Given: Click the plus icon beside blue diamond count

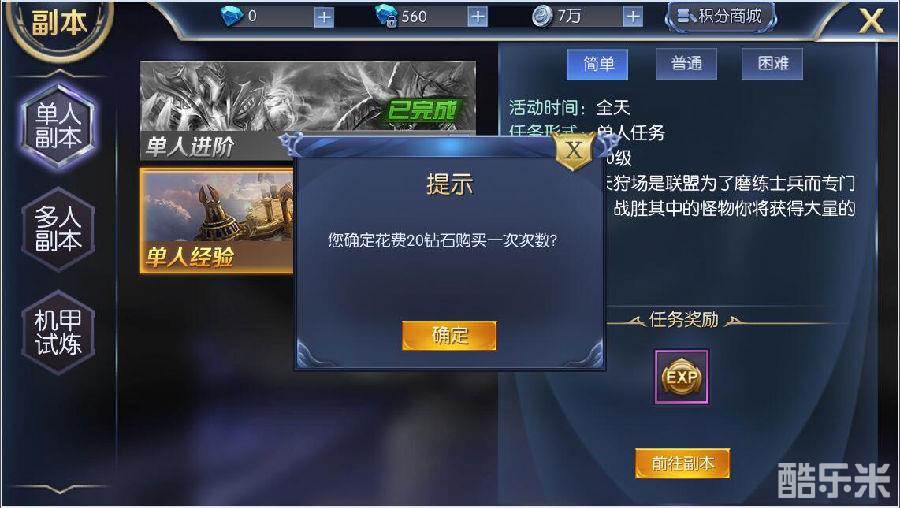Looking at the screenshot, I should coord(324,17).
